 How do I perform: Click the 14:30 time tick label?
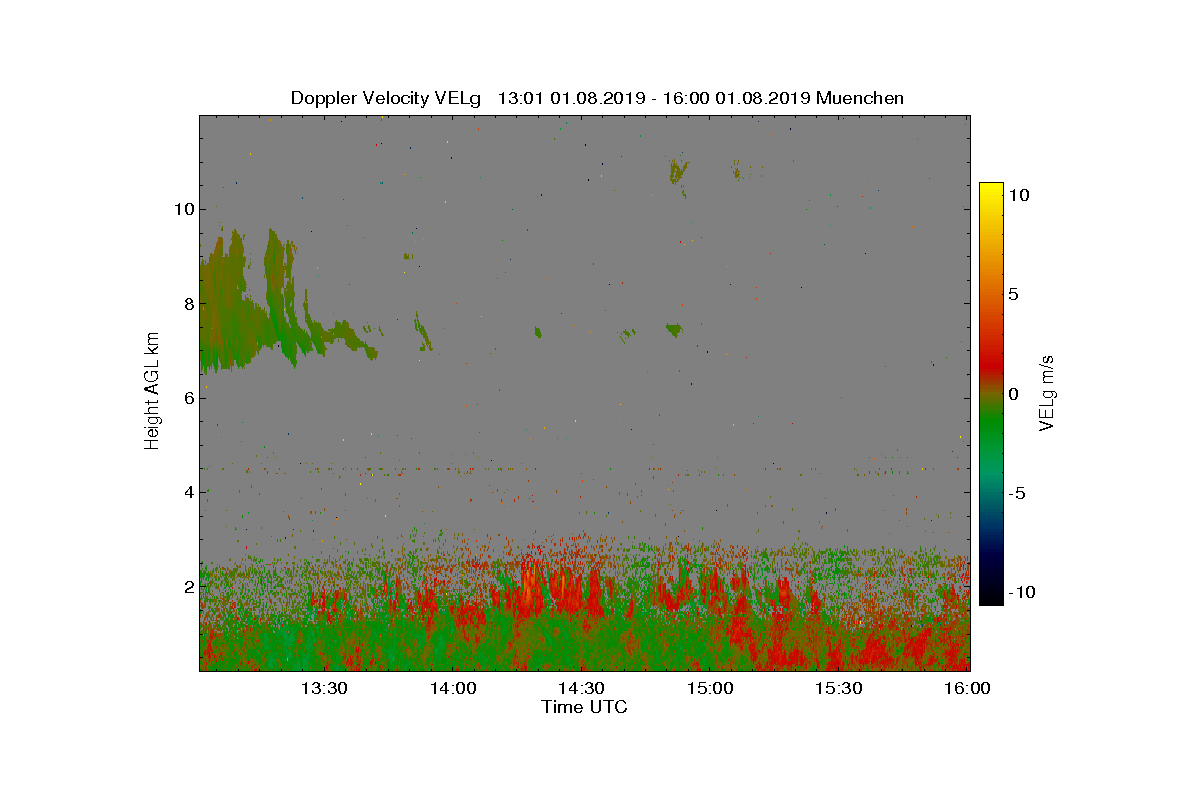582,688
